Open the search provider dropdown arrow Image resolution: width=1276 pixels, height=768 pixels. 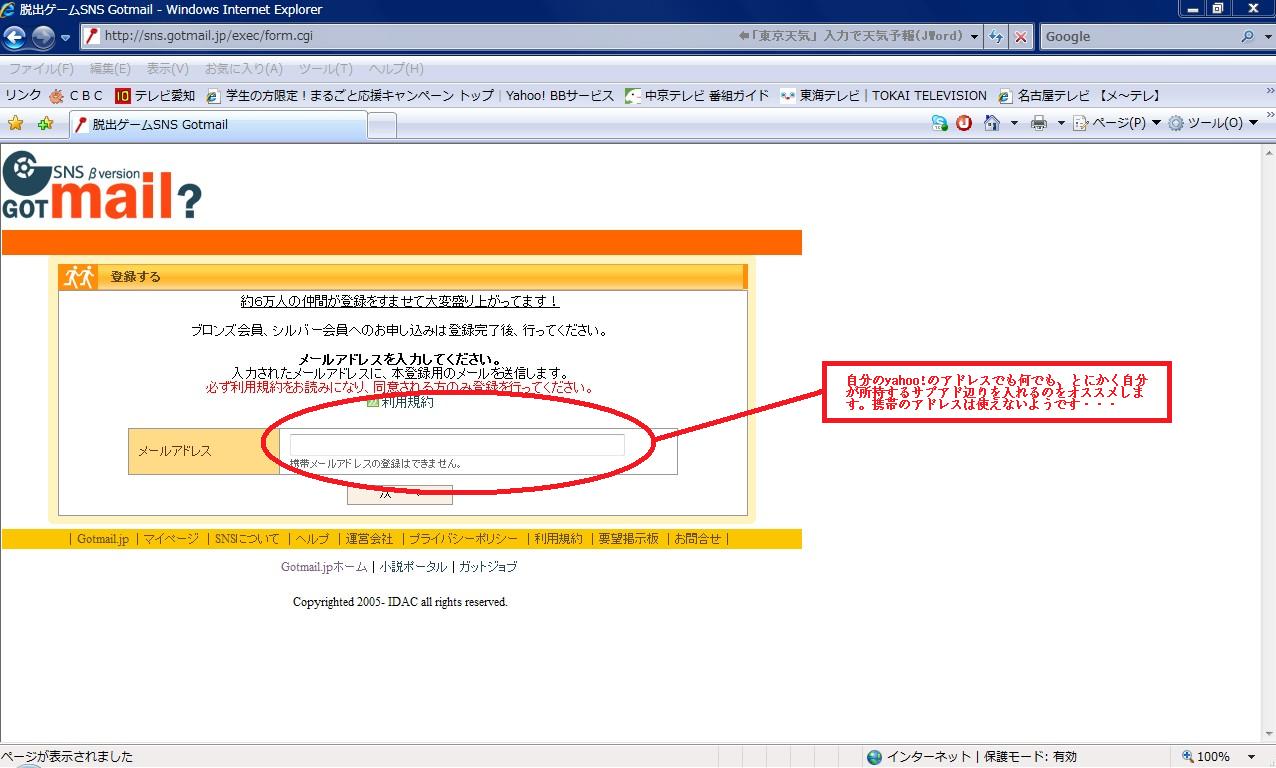(x=1266, y=37)
